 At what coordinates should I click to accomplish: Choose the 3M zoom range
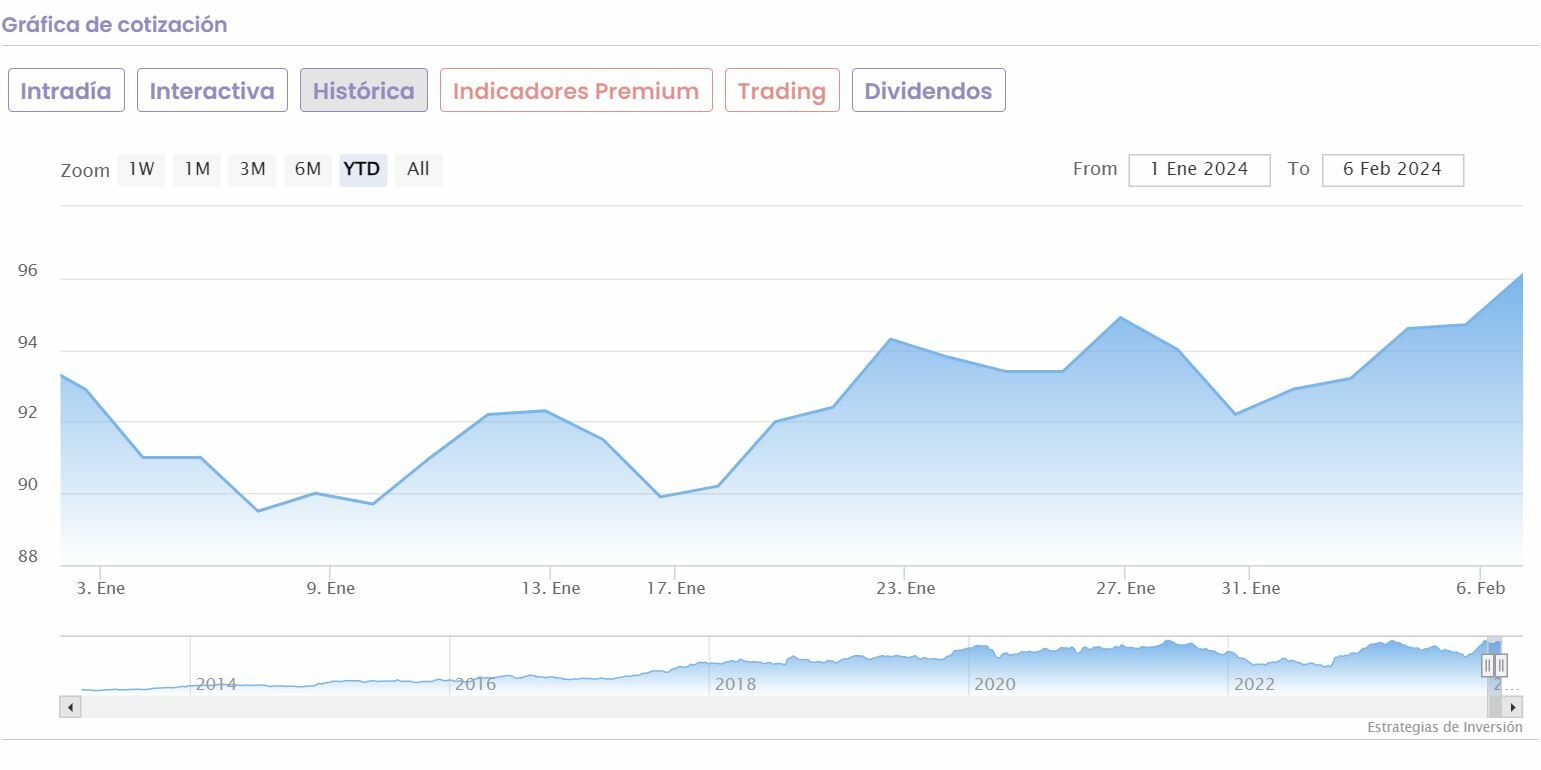[252, 170]
